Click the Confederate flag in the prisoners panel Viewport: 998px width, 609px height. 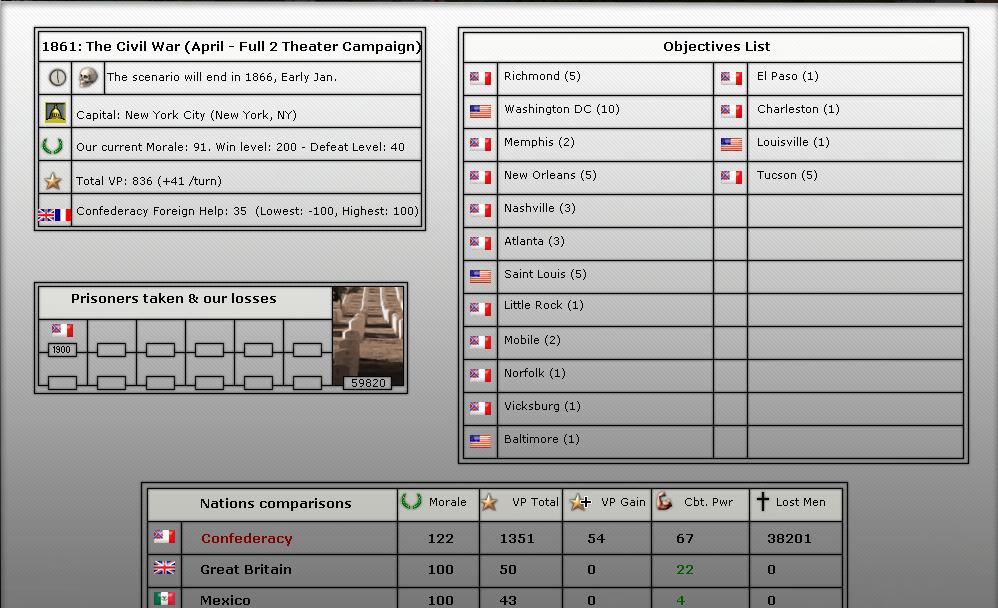tap(62, 330)
